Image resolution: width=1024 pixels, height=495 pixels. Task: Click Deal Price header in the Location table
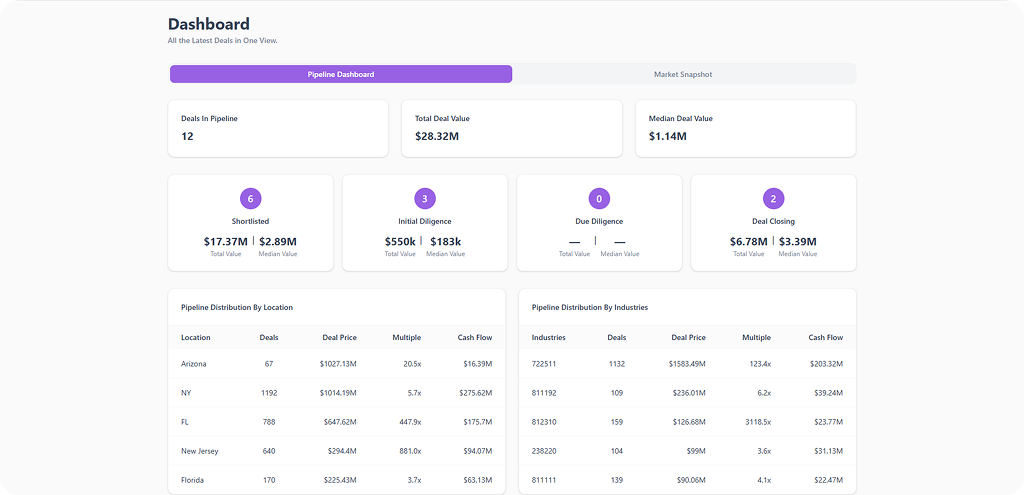coord(339,338)
